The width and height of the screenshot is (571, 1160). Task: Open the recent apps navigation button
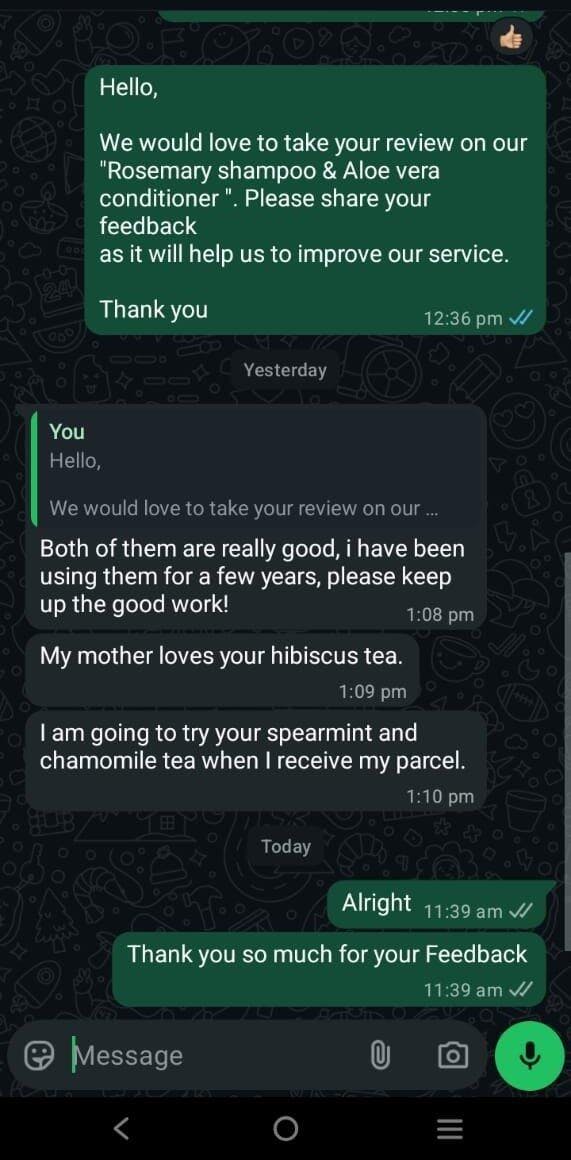[449, 1128]
